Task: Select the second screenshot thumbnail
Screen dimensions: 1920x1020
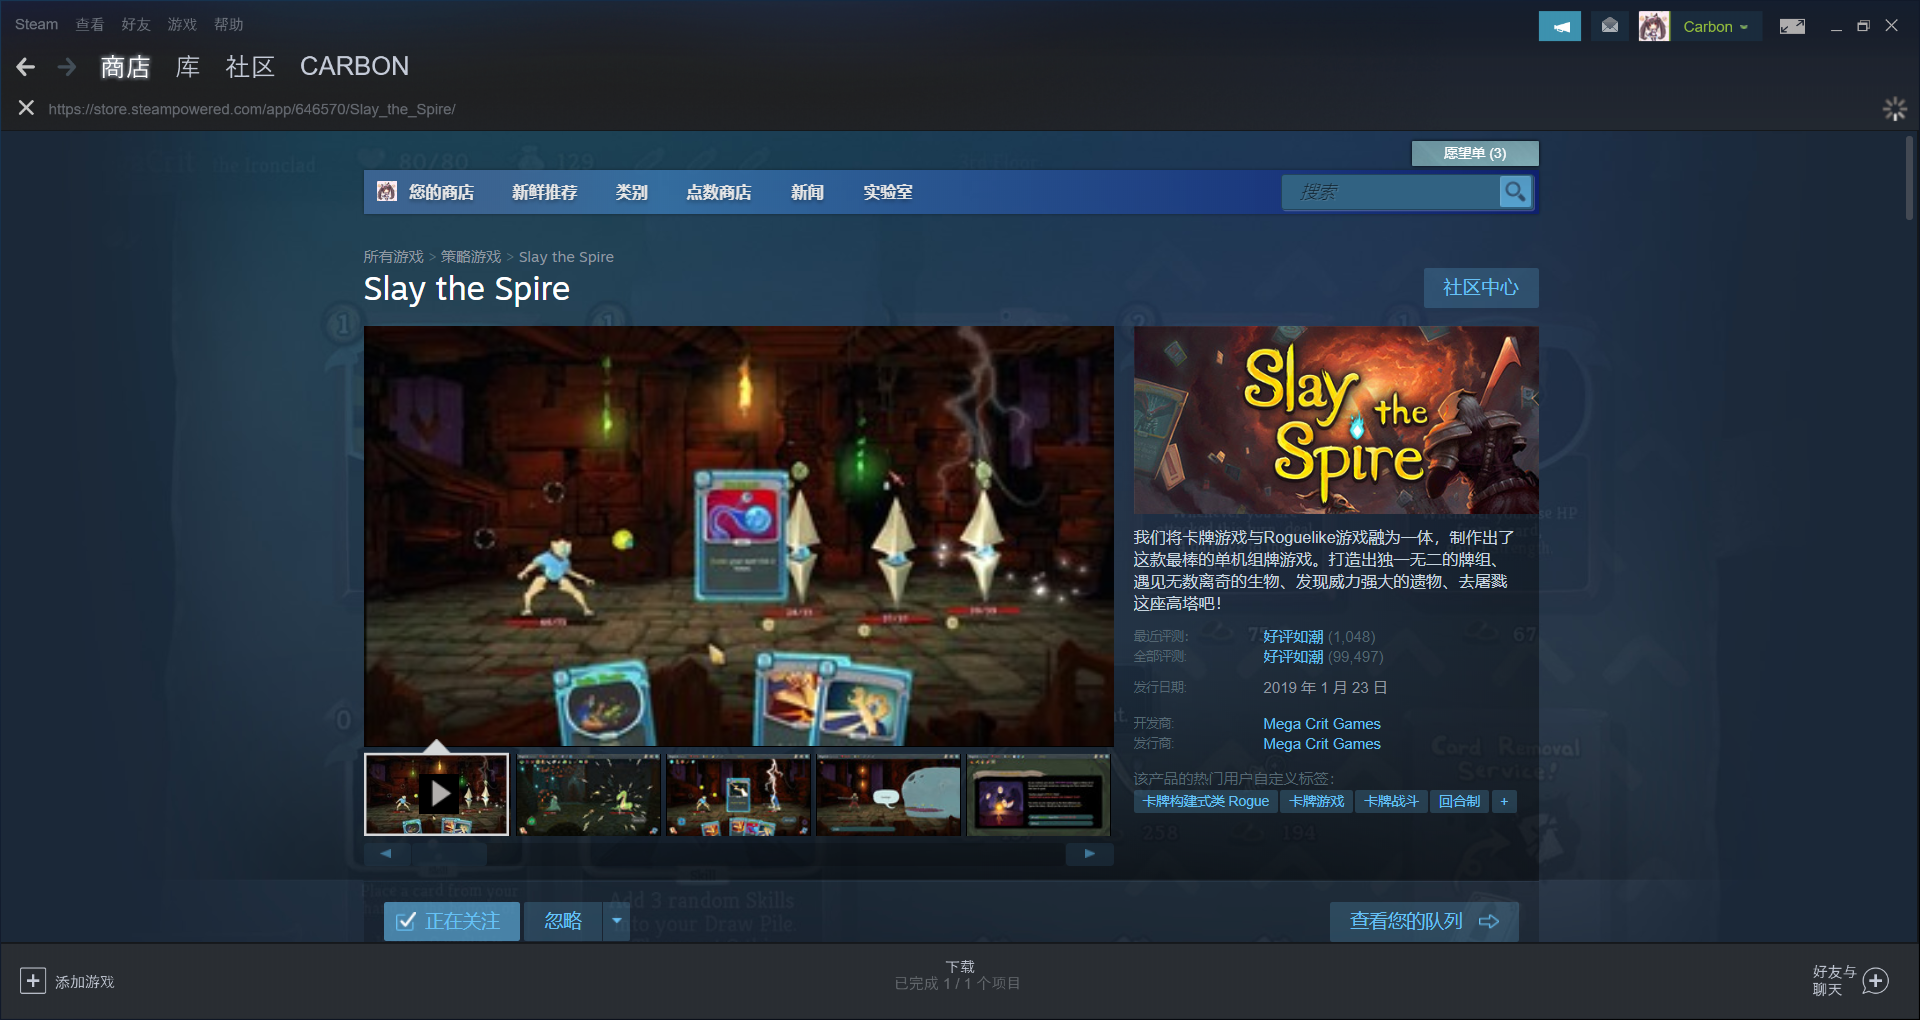Action: [588, 794]
